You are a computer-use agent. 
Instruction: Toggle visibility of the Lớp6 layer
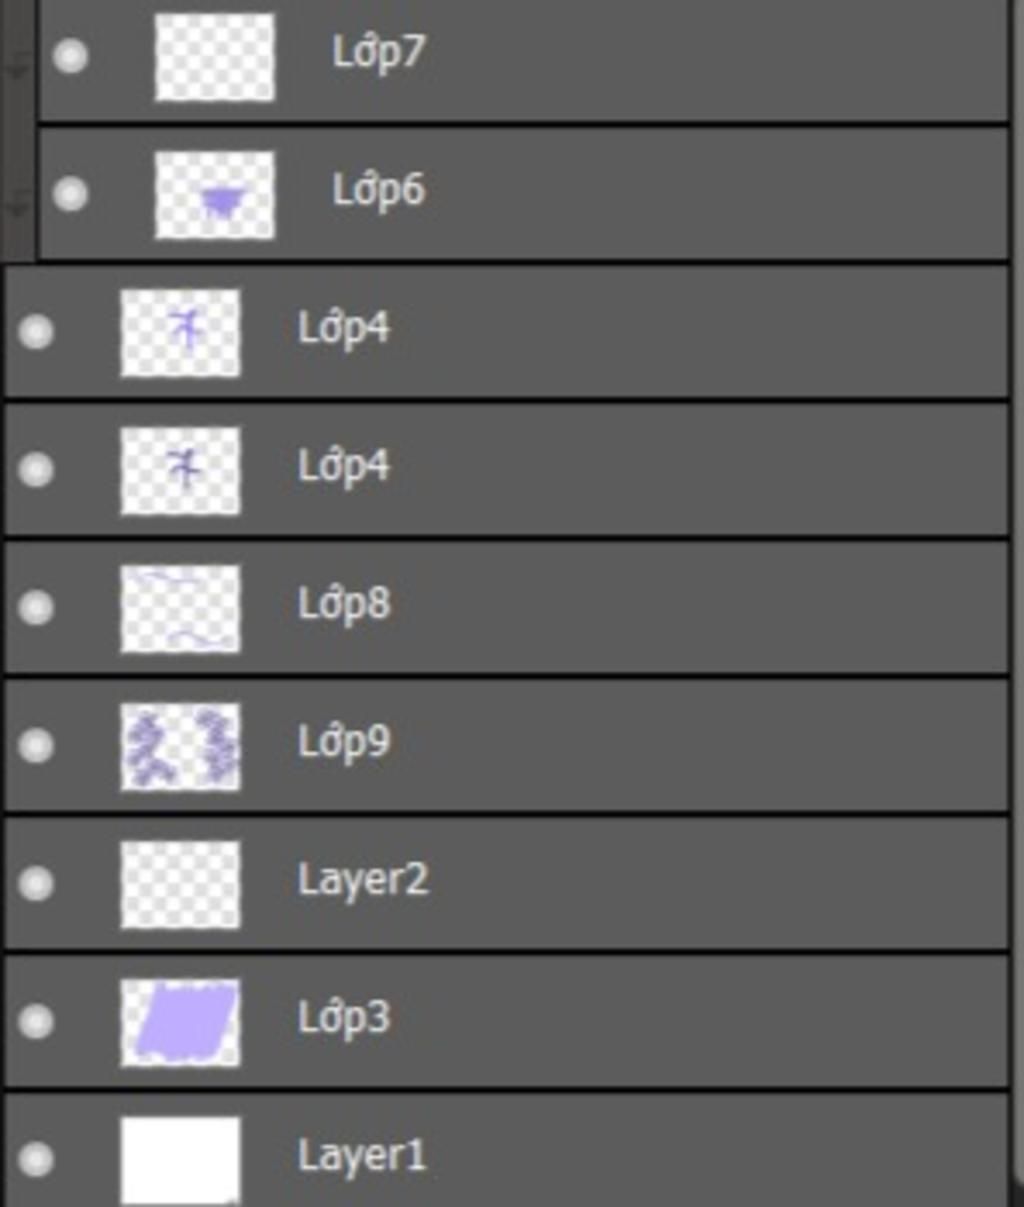[70, 193]
